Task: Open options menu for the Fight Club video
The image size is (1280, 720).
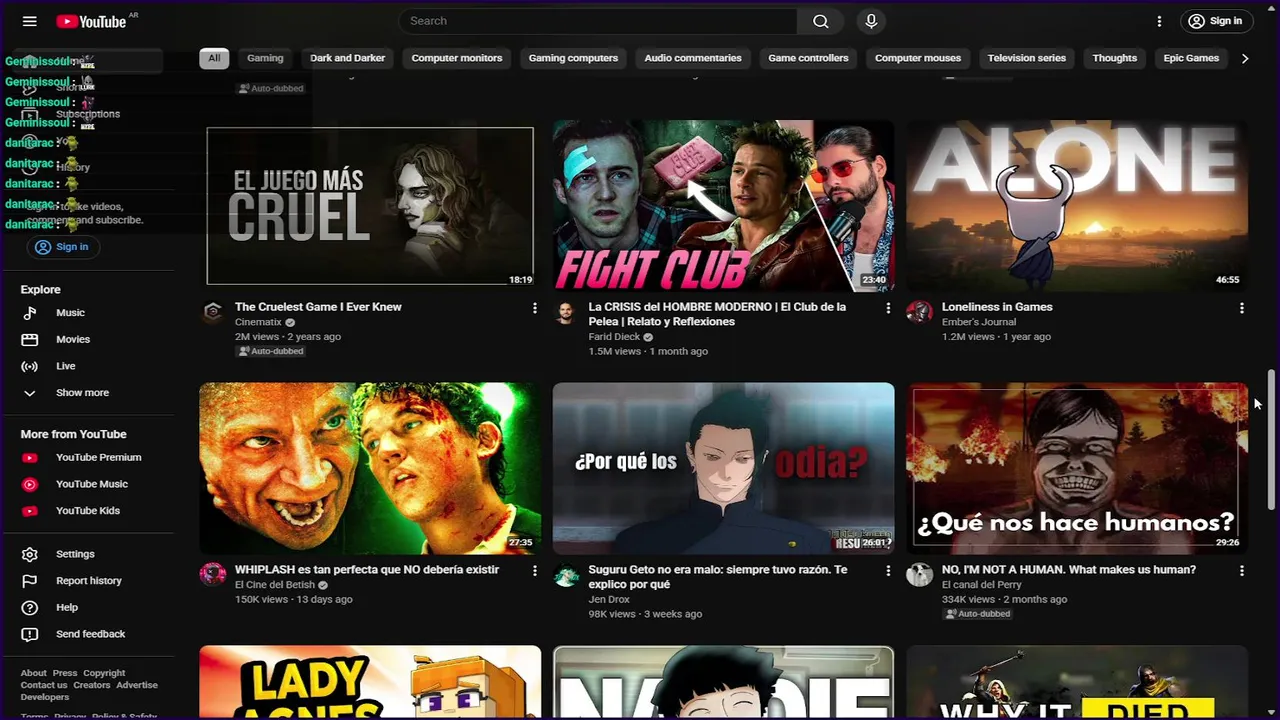Action: coord(888,308)
